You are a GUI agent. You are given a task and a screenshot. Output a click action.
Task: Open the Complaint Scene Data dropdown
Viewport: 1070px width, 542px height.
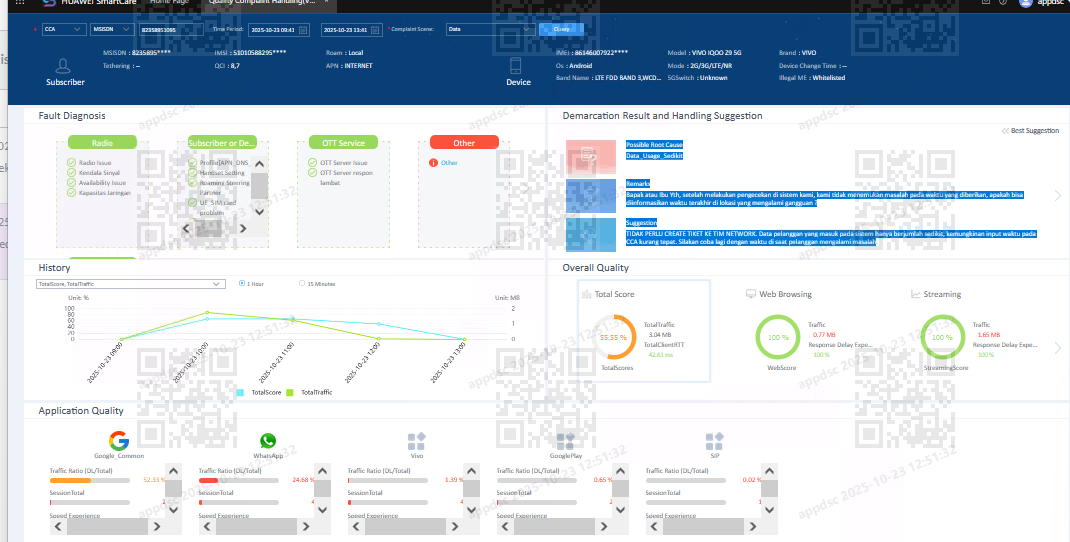[x=490, y=29]
